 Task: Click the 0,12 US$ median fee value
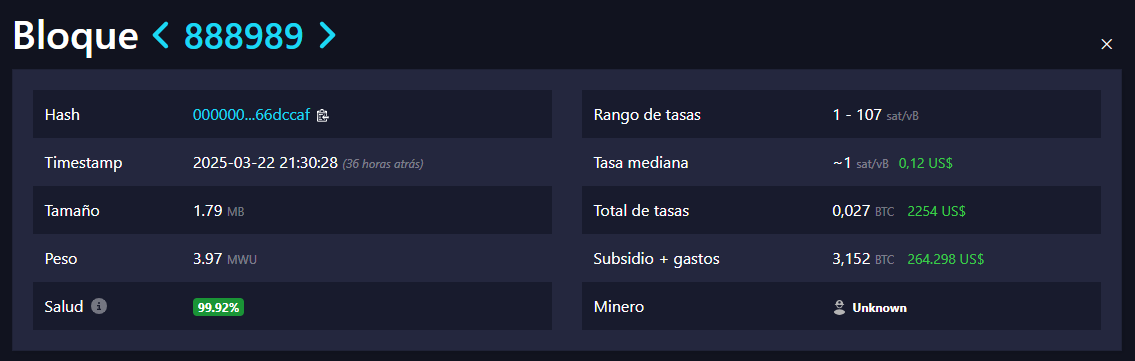coord(926,163)
